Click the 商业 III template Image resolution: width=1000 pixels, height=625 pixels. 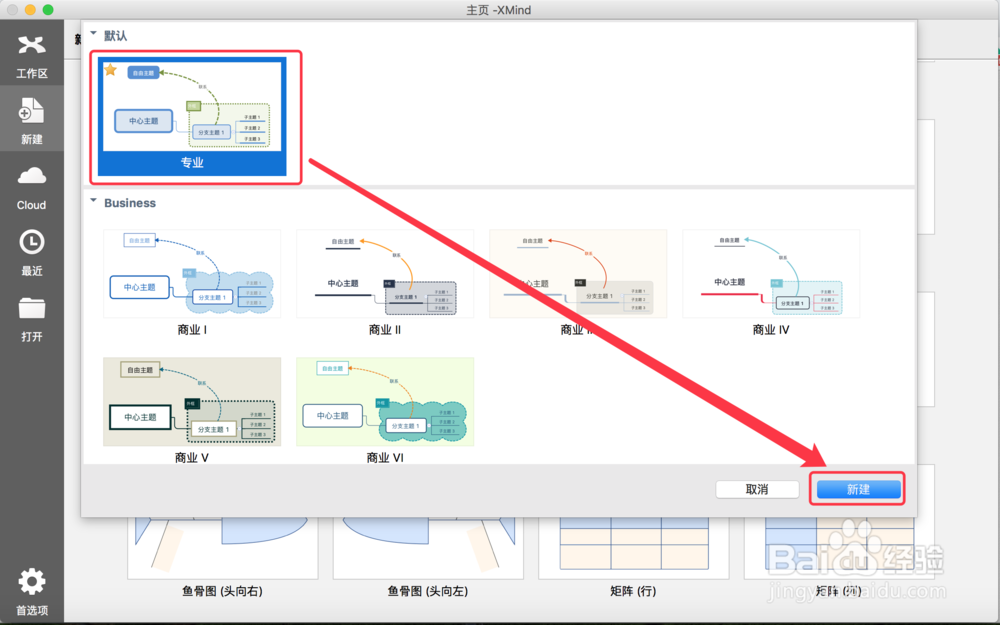coord(578,273)
